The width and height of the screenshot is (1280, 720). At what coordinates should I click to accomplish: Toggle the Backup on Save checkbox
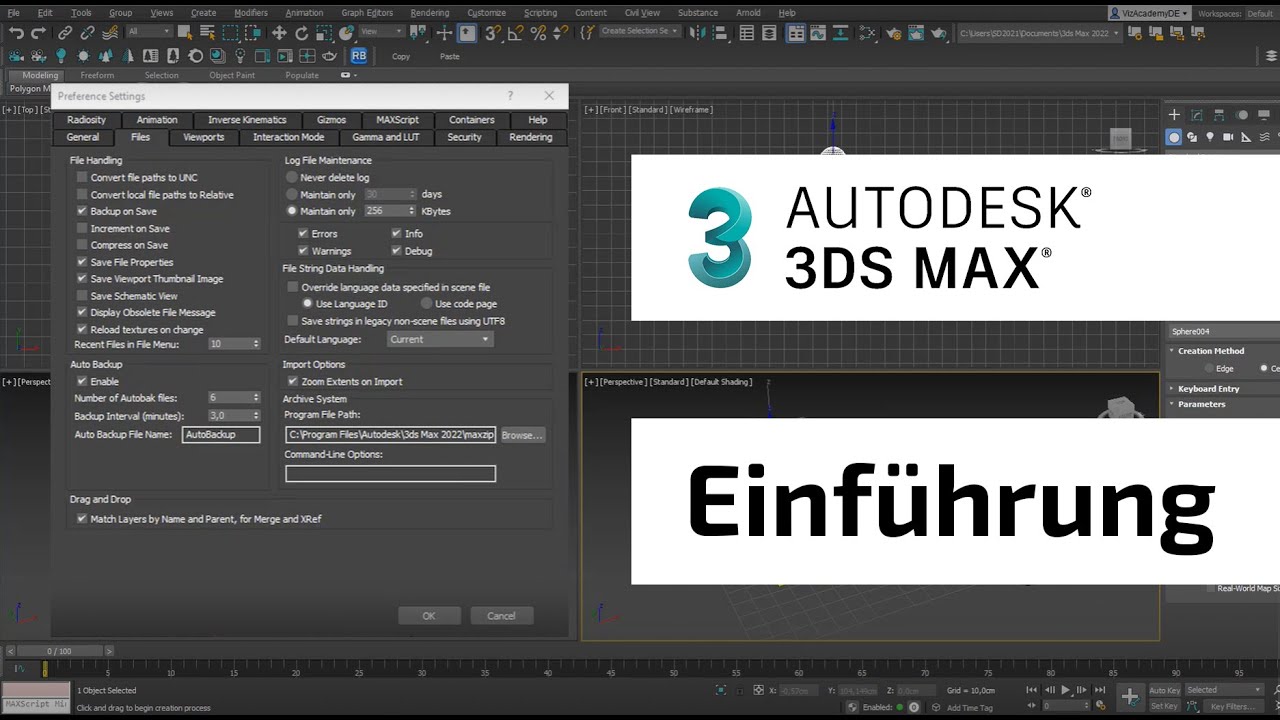coord(82,211)
